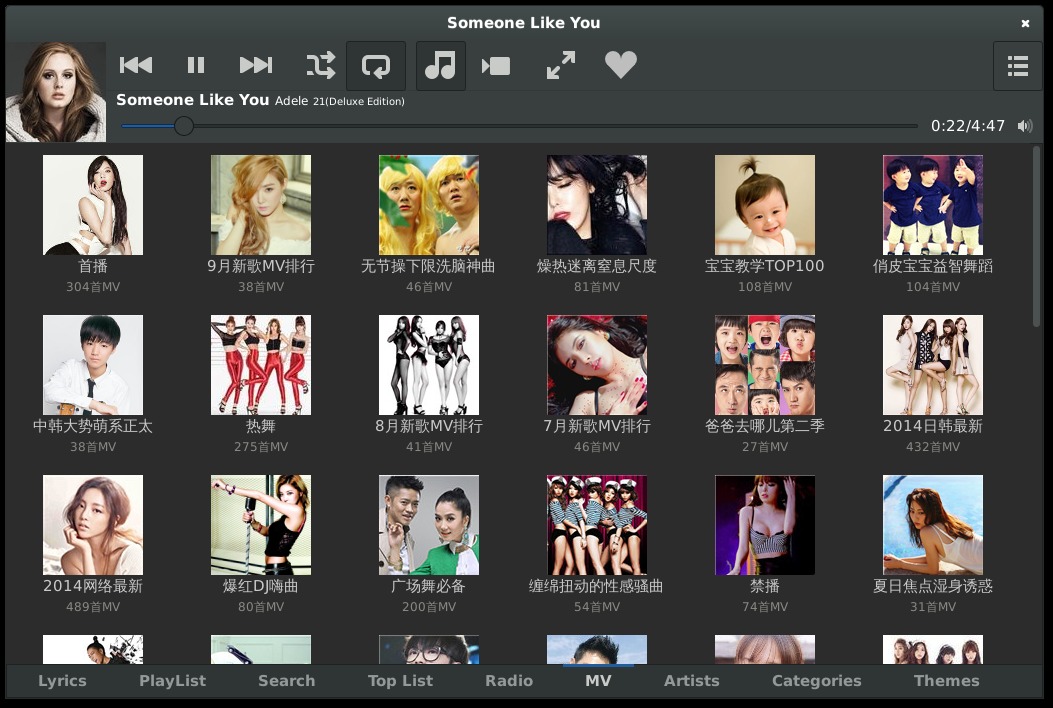Click the '432首MV' count text
Screen dimensions: 1053x708
click(933, 447)
